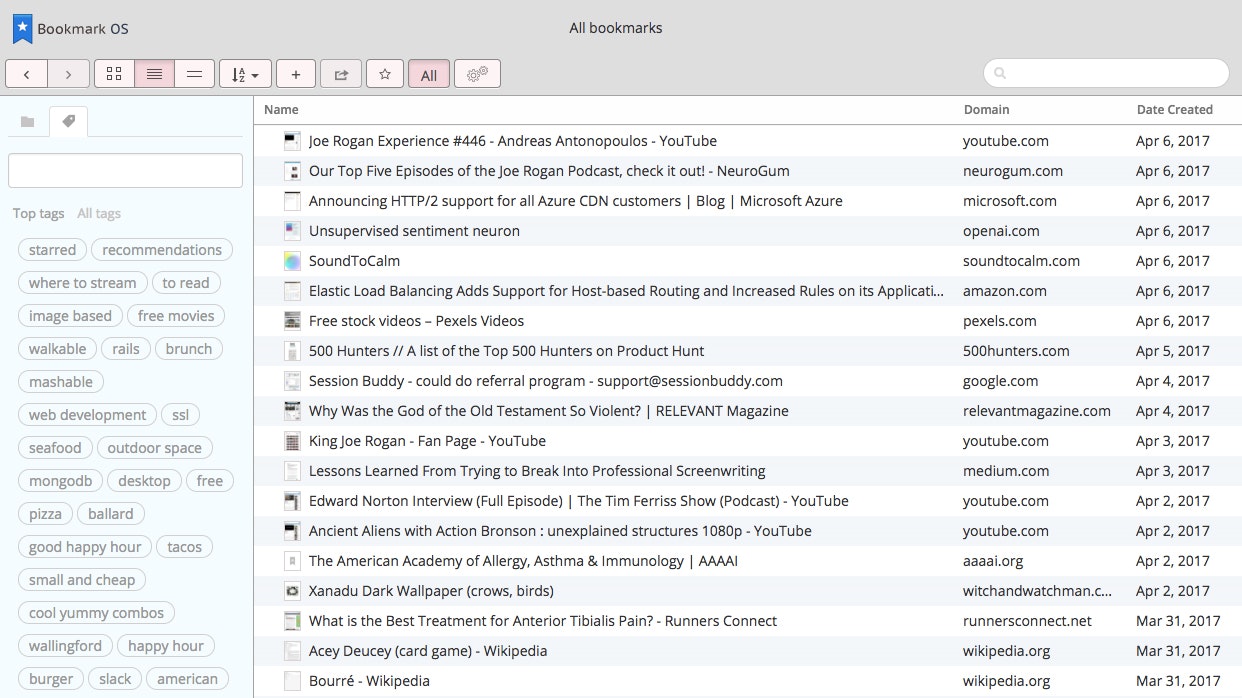Viewport: 1242px width, 698px height.
Task: Toggle the All bookmarks filter button
Action: point(429,74)
